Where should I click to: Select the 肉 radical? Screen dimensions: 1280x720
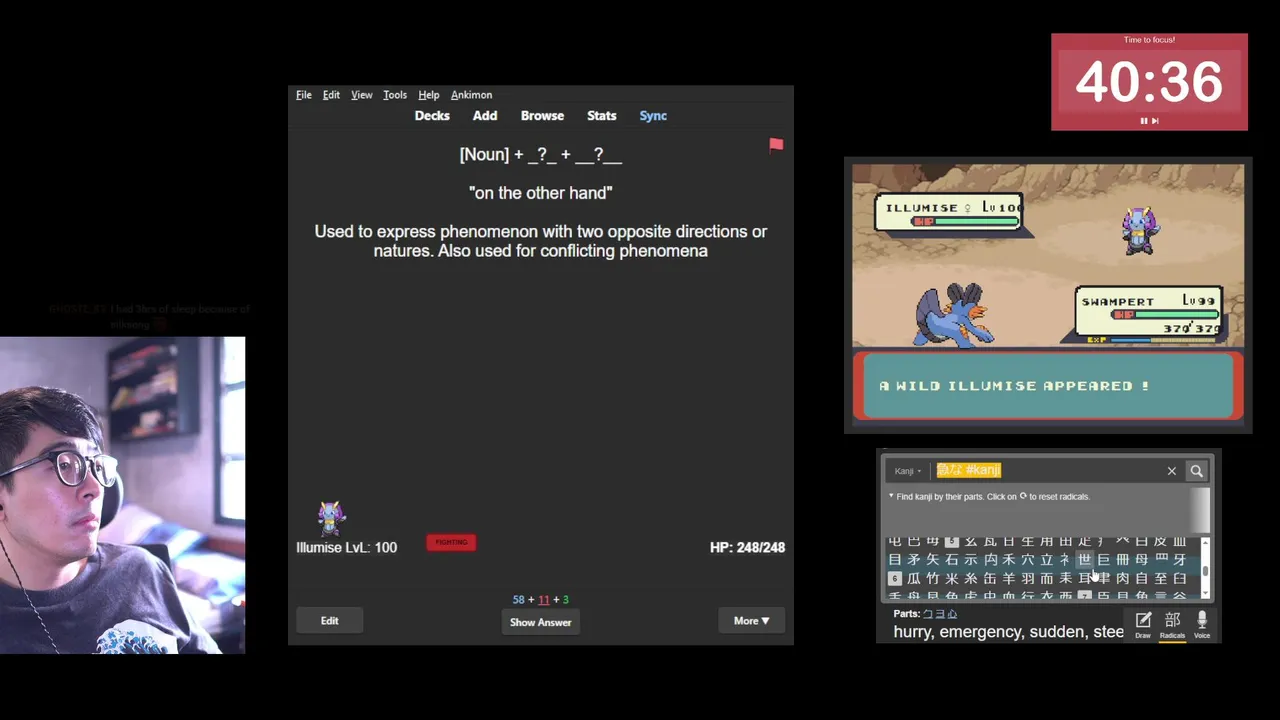click(x=1122, y=579)
